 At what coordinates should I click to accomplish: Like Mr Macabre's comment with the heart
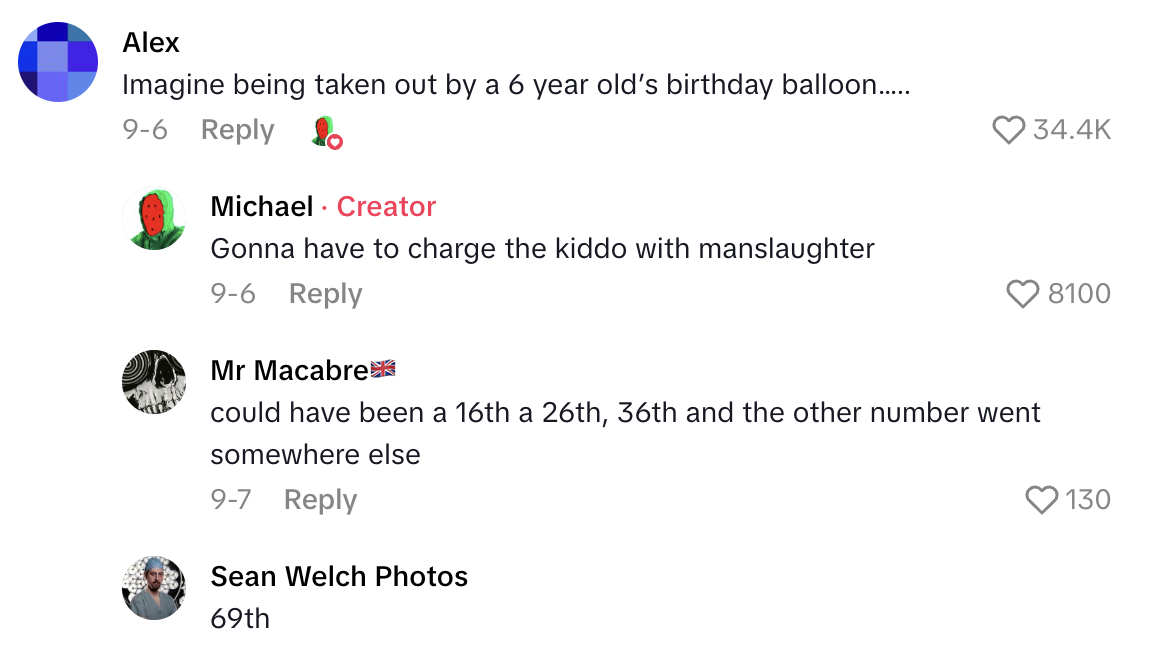pos(1042,499)
